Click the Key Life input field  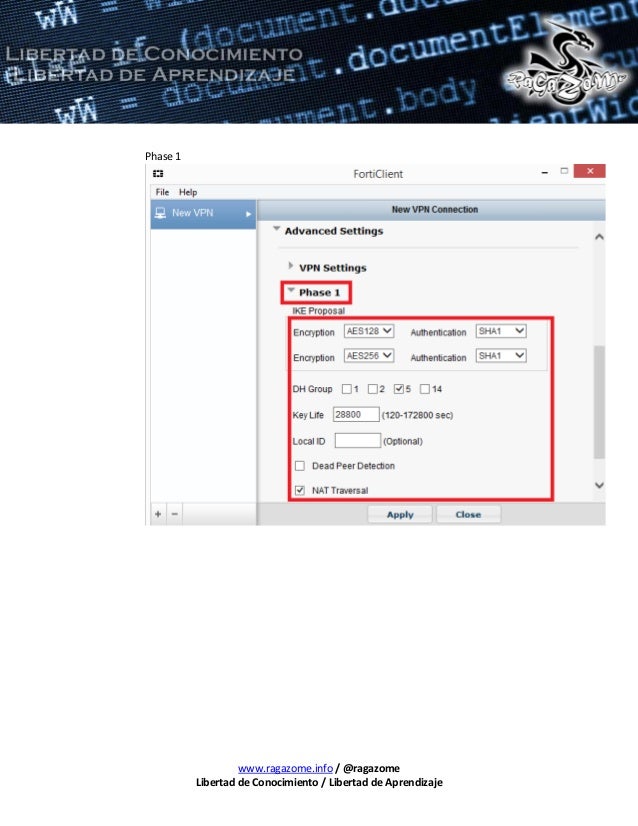tap(356, 415)
